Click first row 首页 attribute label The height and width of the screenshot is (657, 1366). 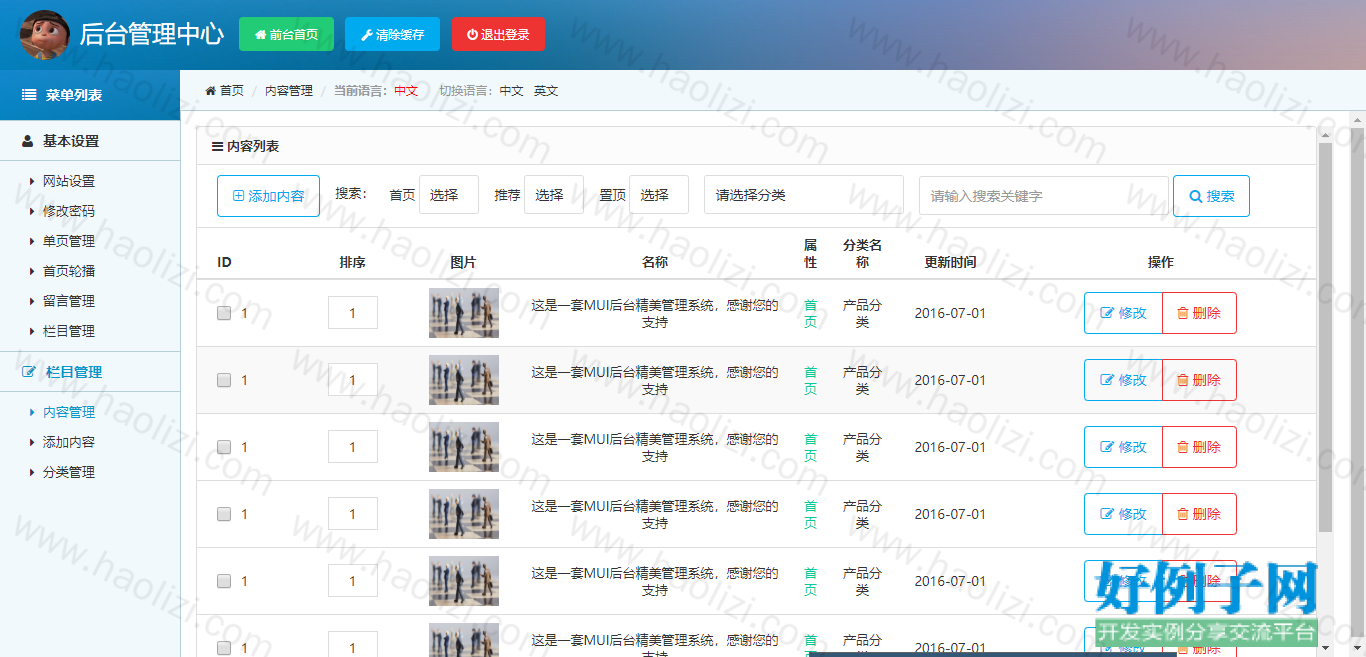[810, 313]
